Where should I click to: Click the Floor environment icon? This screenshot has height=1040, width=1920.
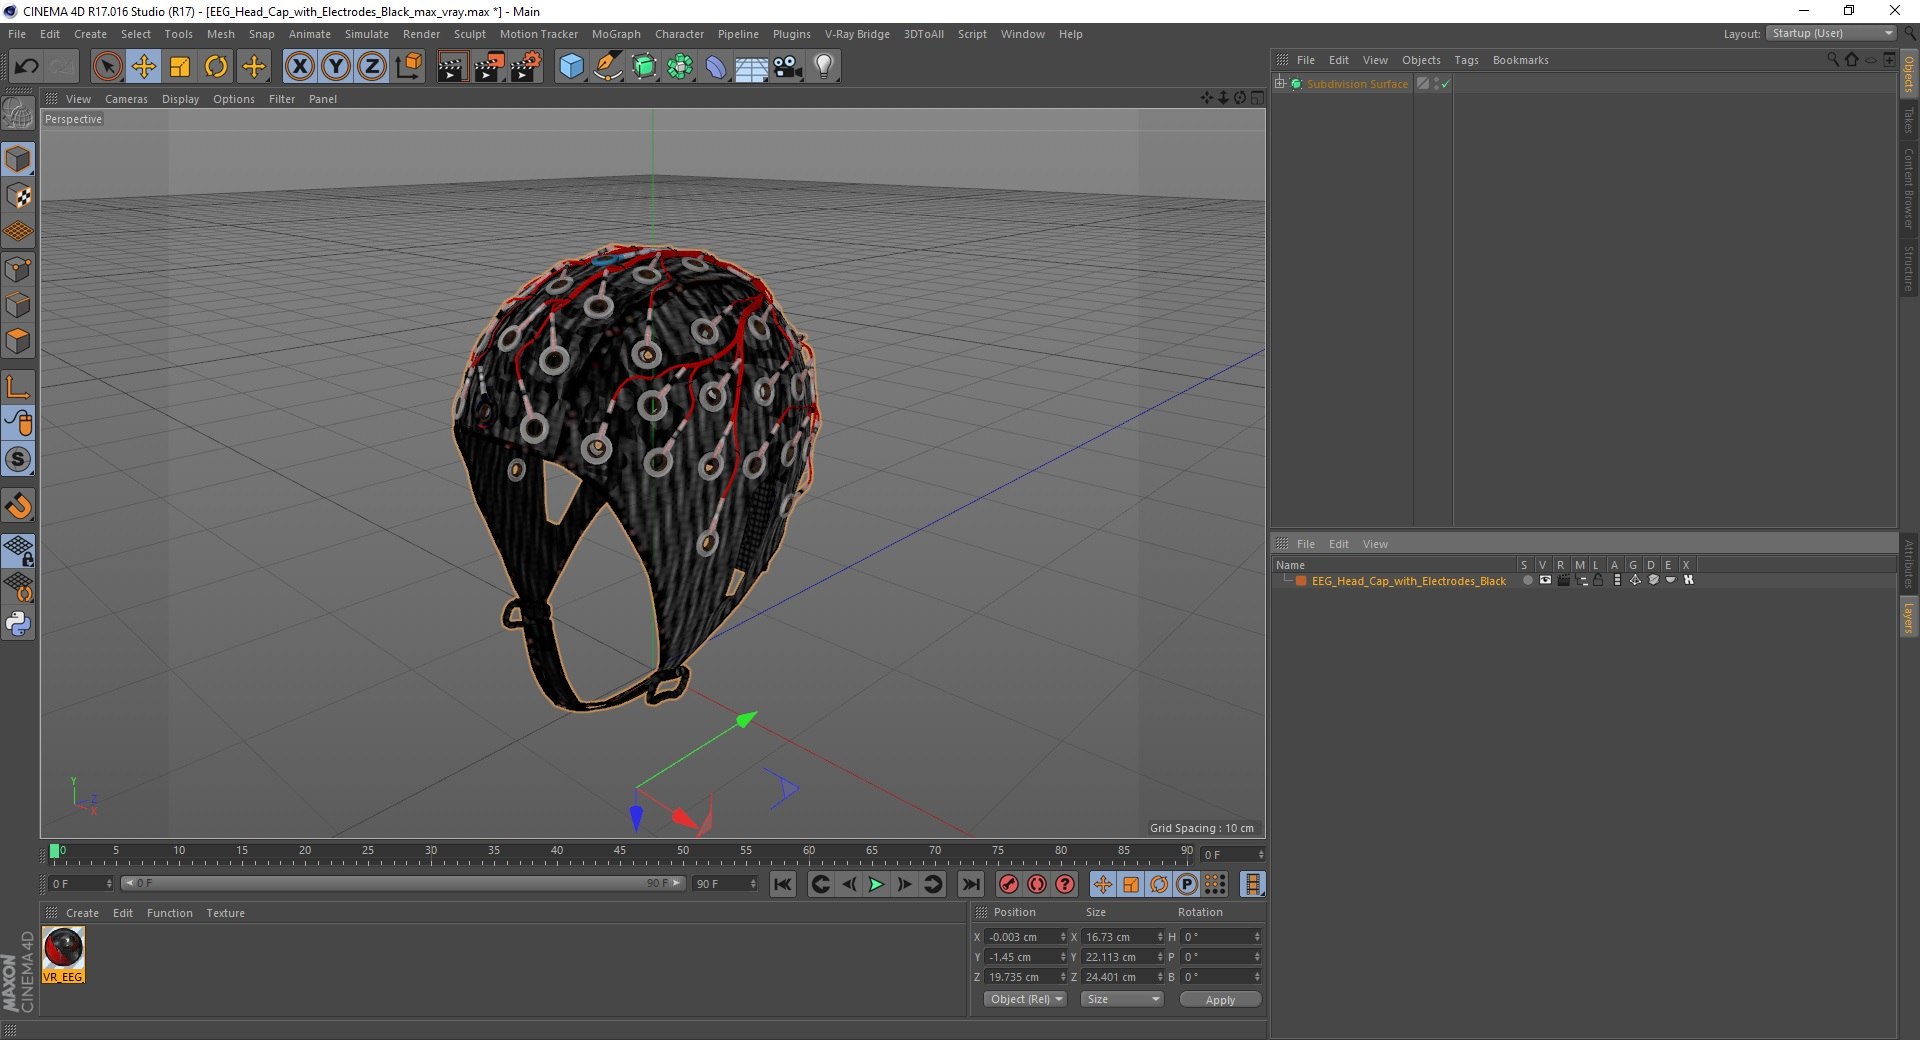[x=751, y=67]
